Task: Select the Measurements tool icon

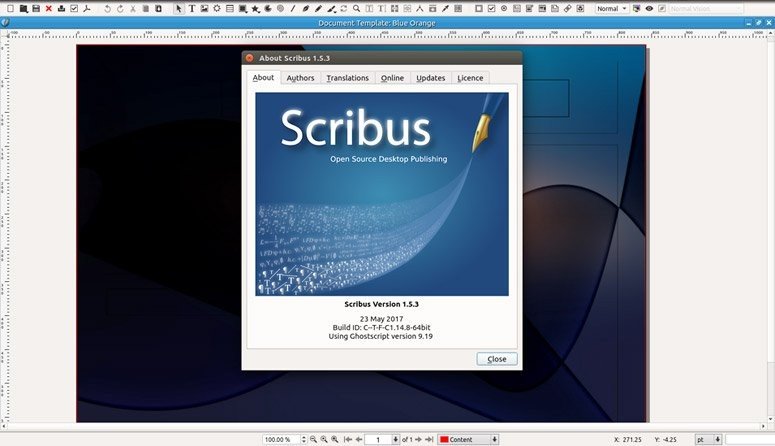Action: click(x=420, y=8)
